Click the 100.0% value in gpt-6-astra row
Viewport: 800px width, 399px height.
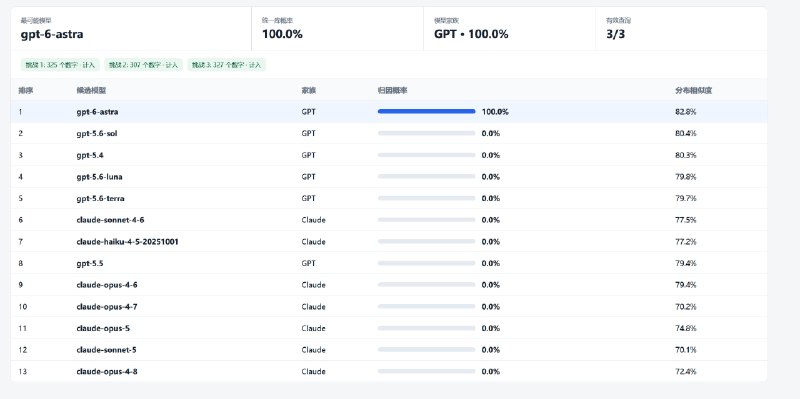495,112
